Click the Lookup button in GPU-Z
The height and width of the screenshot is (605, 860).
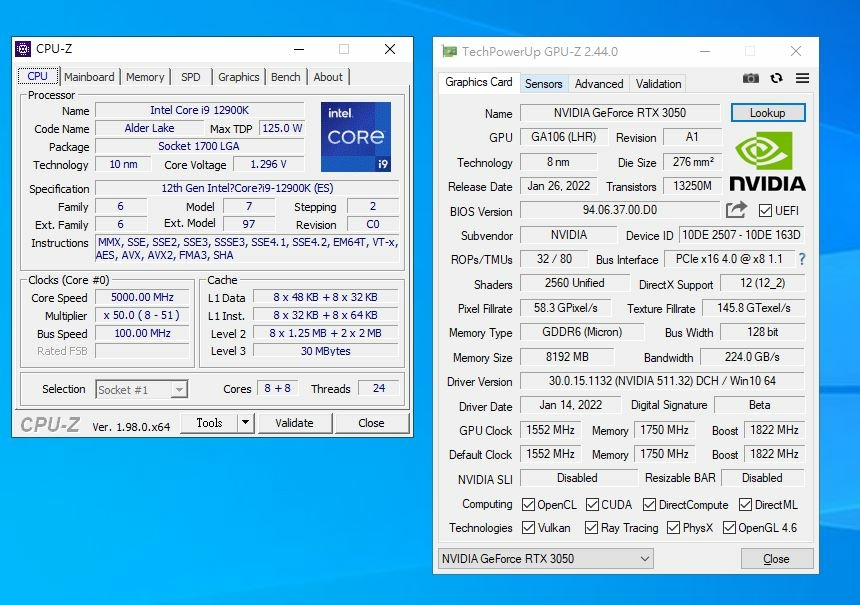(768, 113)
